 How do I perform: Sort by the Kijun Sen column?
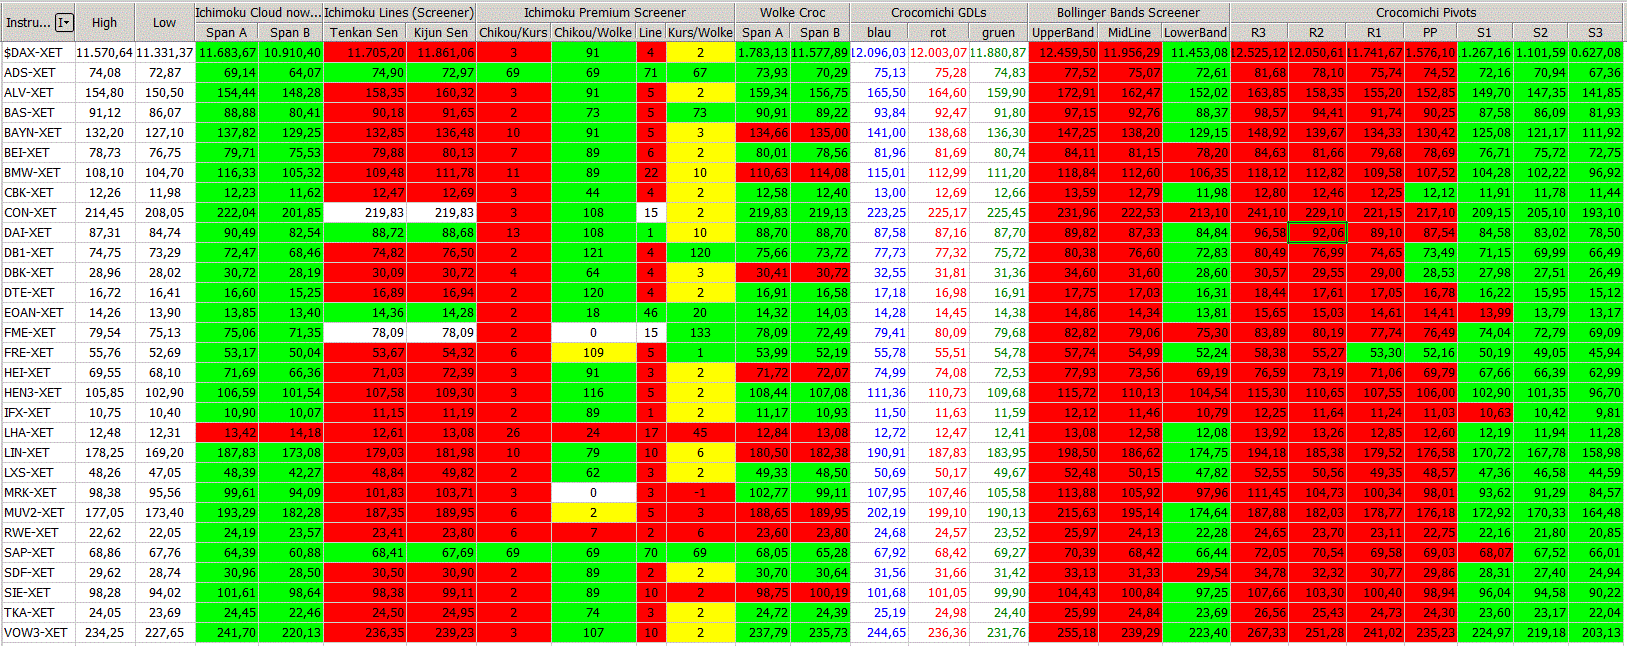441,32
